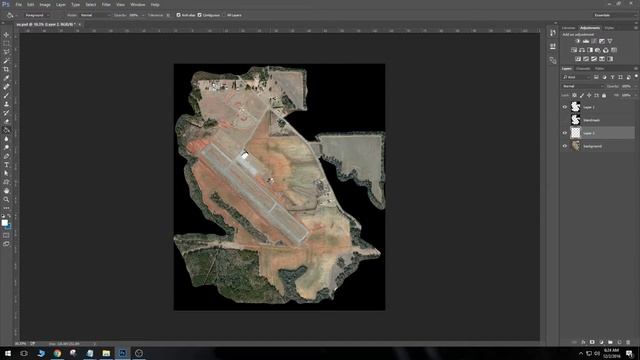The width and height of the screenshot is (640, 360).
Task: Select the Crop tool
Action: click(x=6, y=69)
